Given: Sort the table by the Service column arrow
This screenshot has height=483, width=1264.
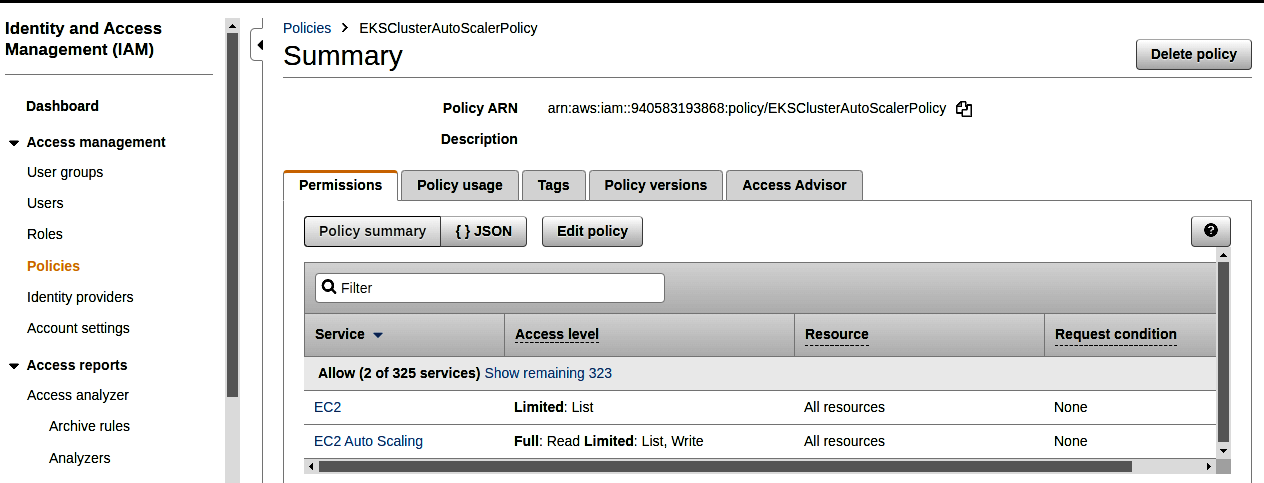Looking at the screenshot, I should point(378,335).
